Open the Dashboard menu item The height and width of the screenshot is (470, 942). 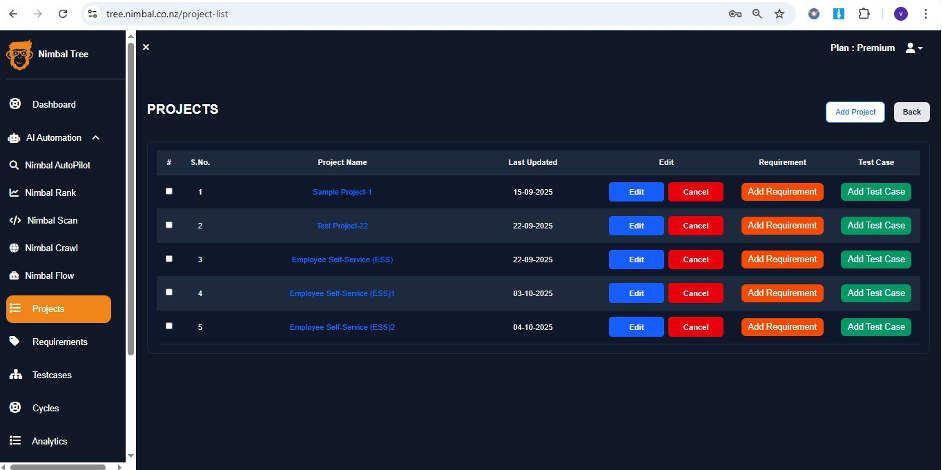coord(54,105)
